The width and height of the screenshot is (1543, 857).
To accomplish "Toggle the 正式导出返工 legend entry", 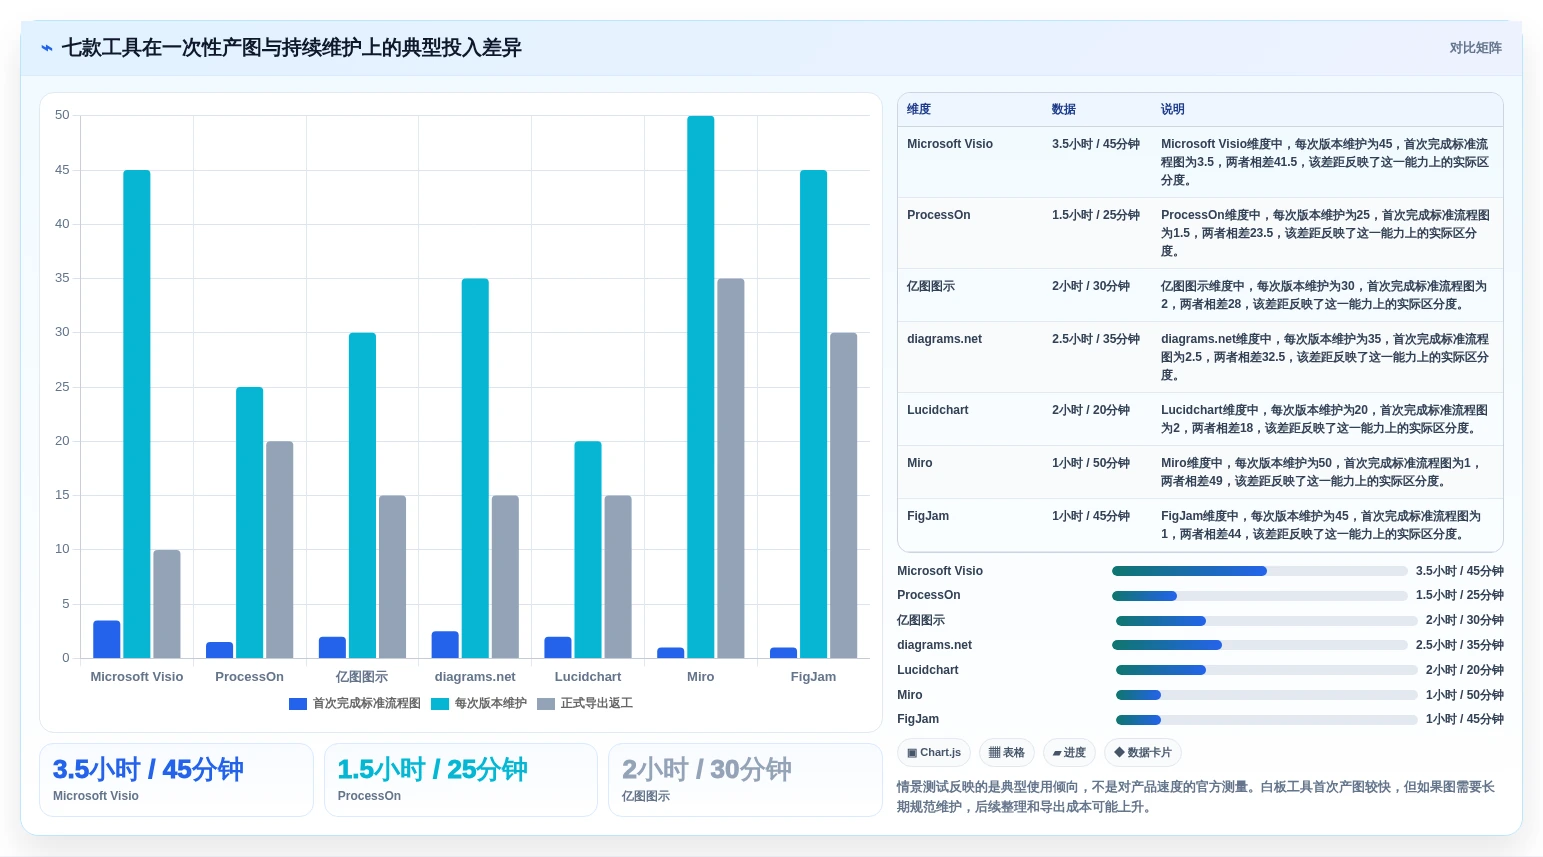I will [585, 704].
